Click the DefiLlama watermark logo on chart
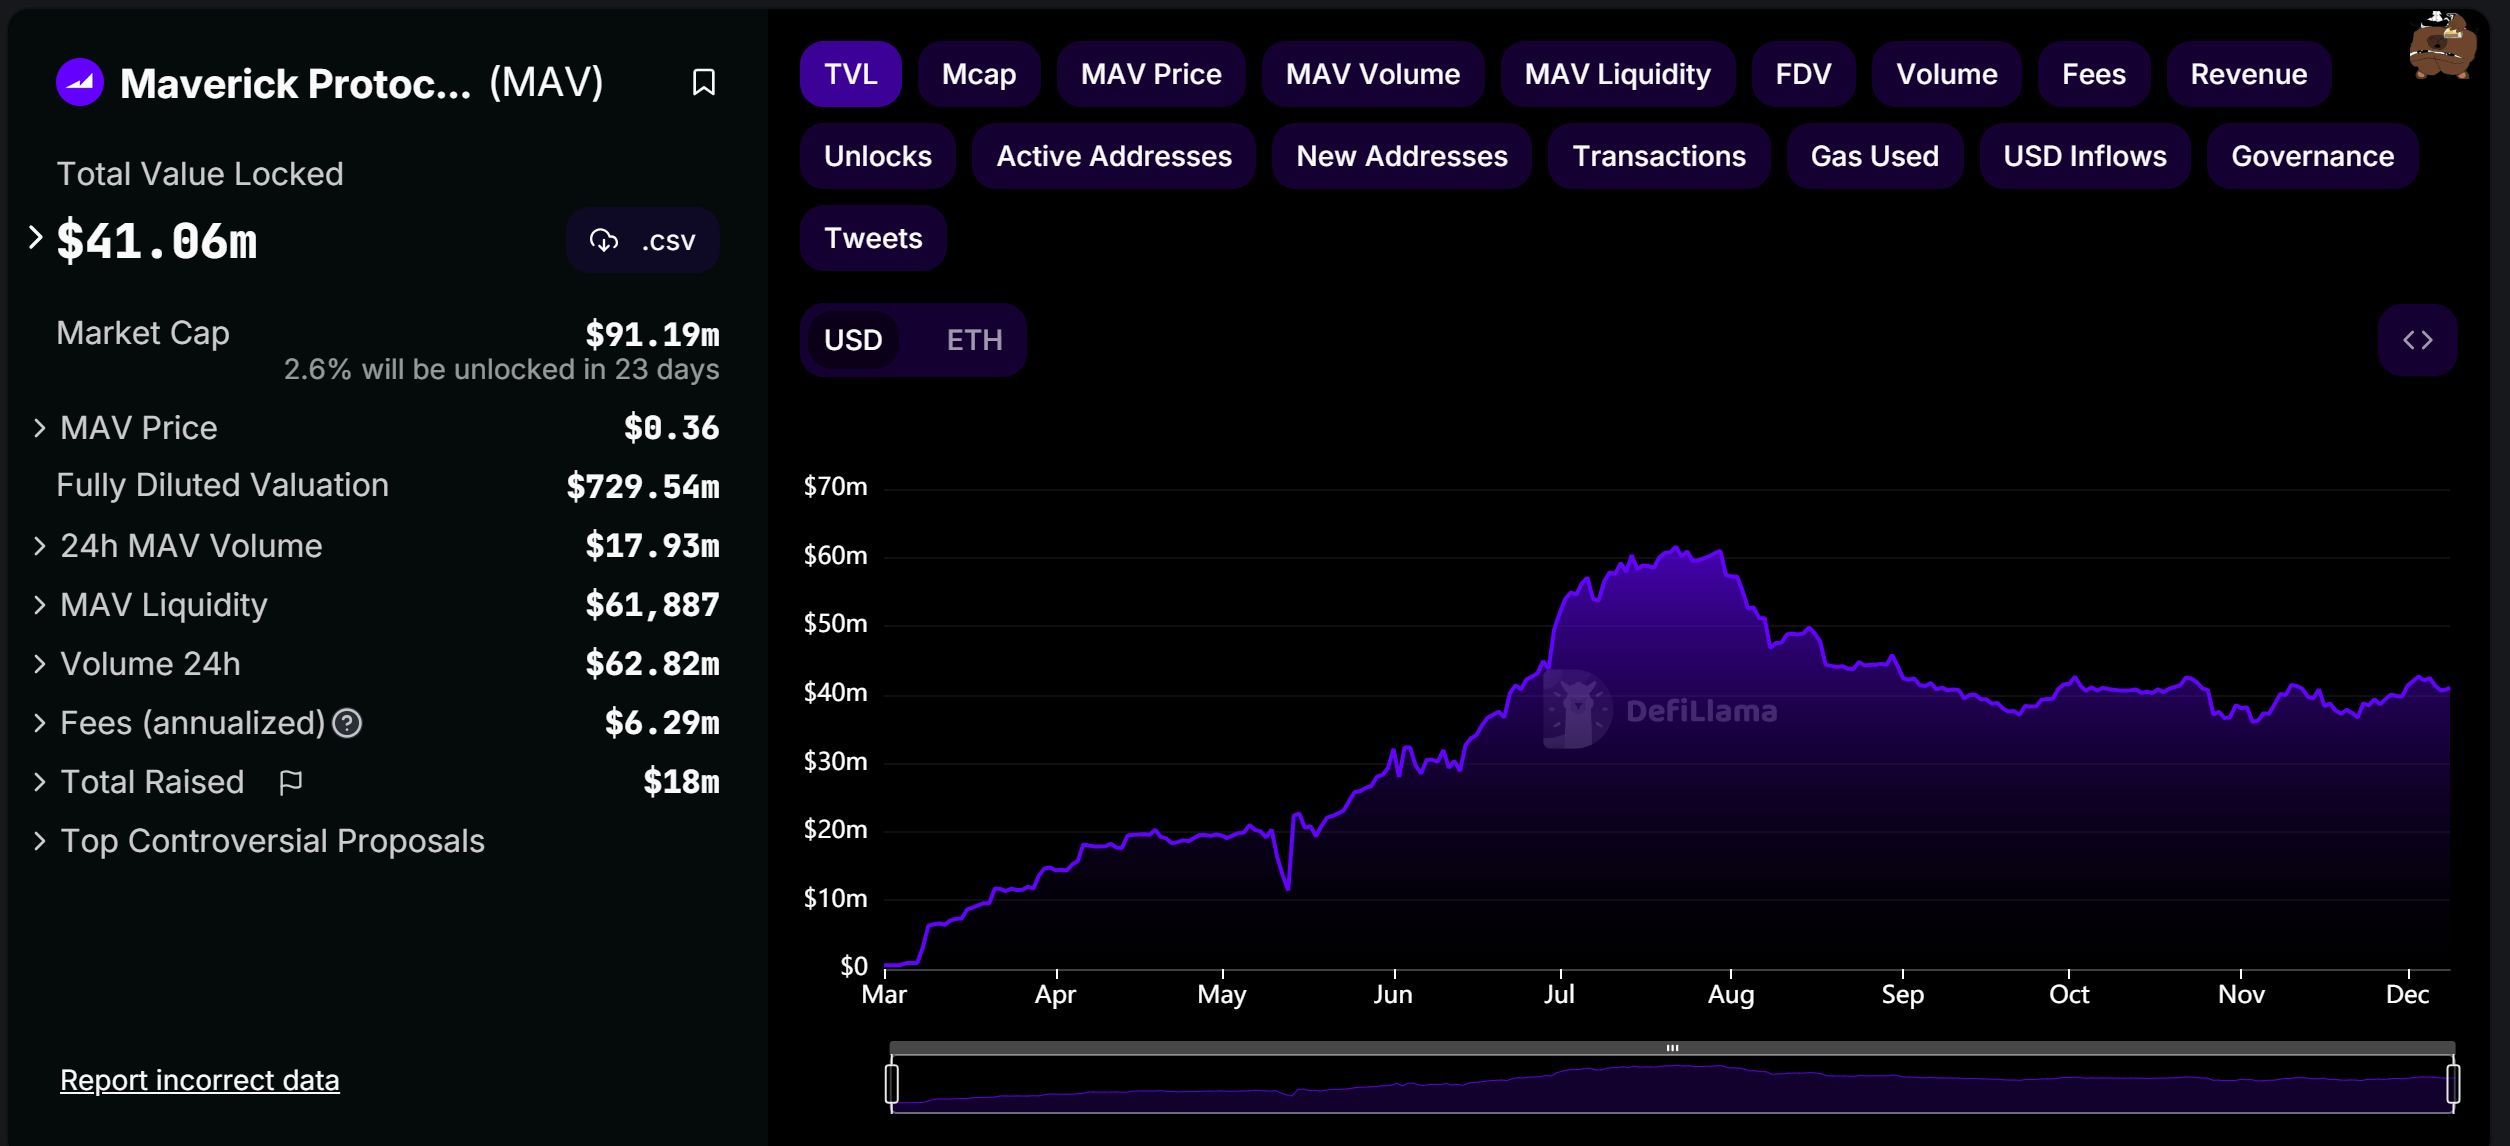This screenshot has height=1146, width=2510. 1577,709
